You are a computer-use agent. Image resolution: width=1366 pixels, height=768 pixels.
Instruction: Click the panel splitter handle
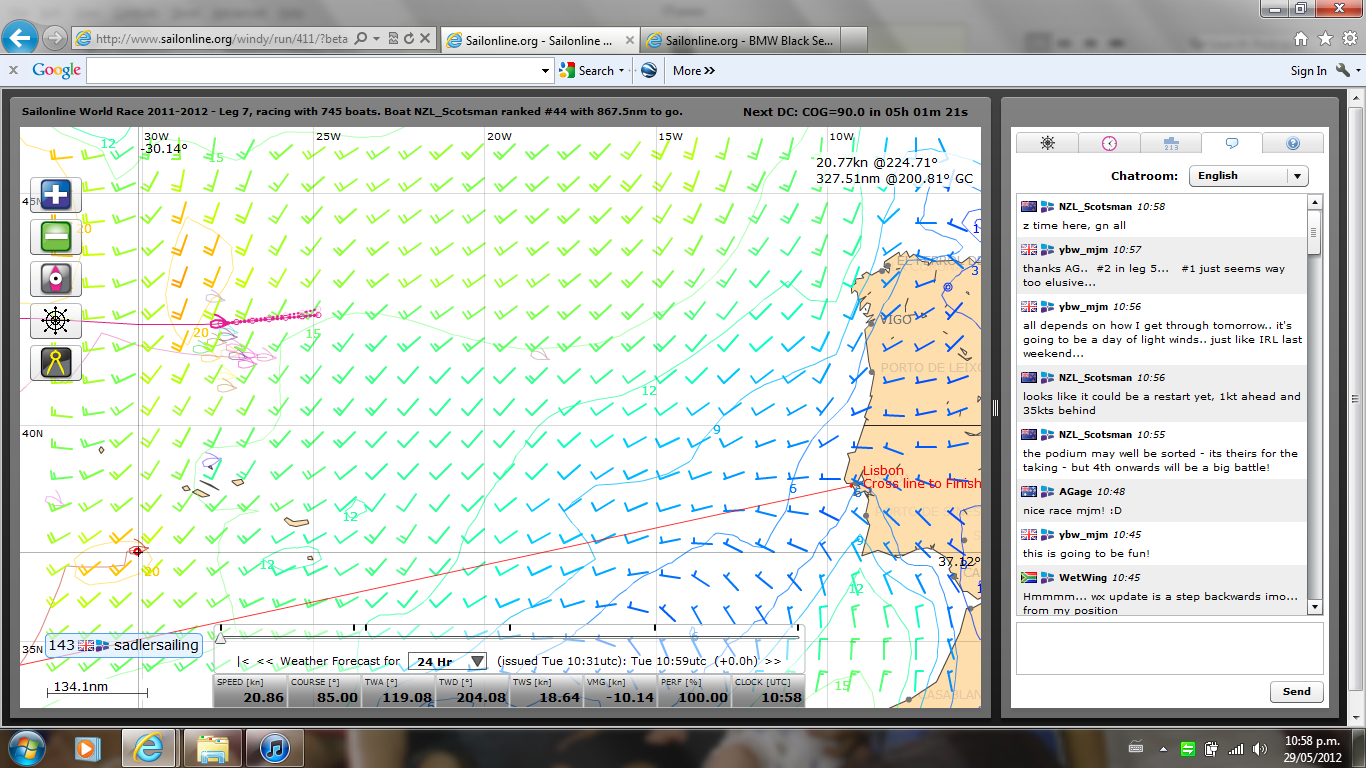995,408
